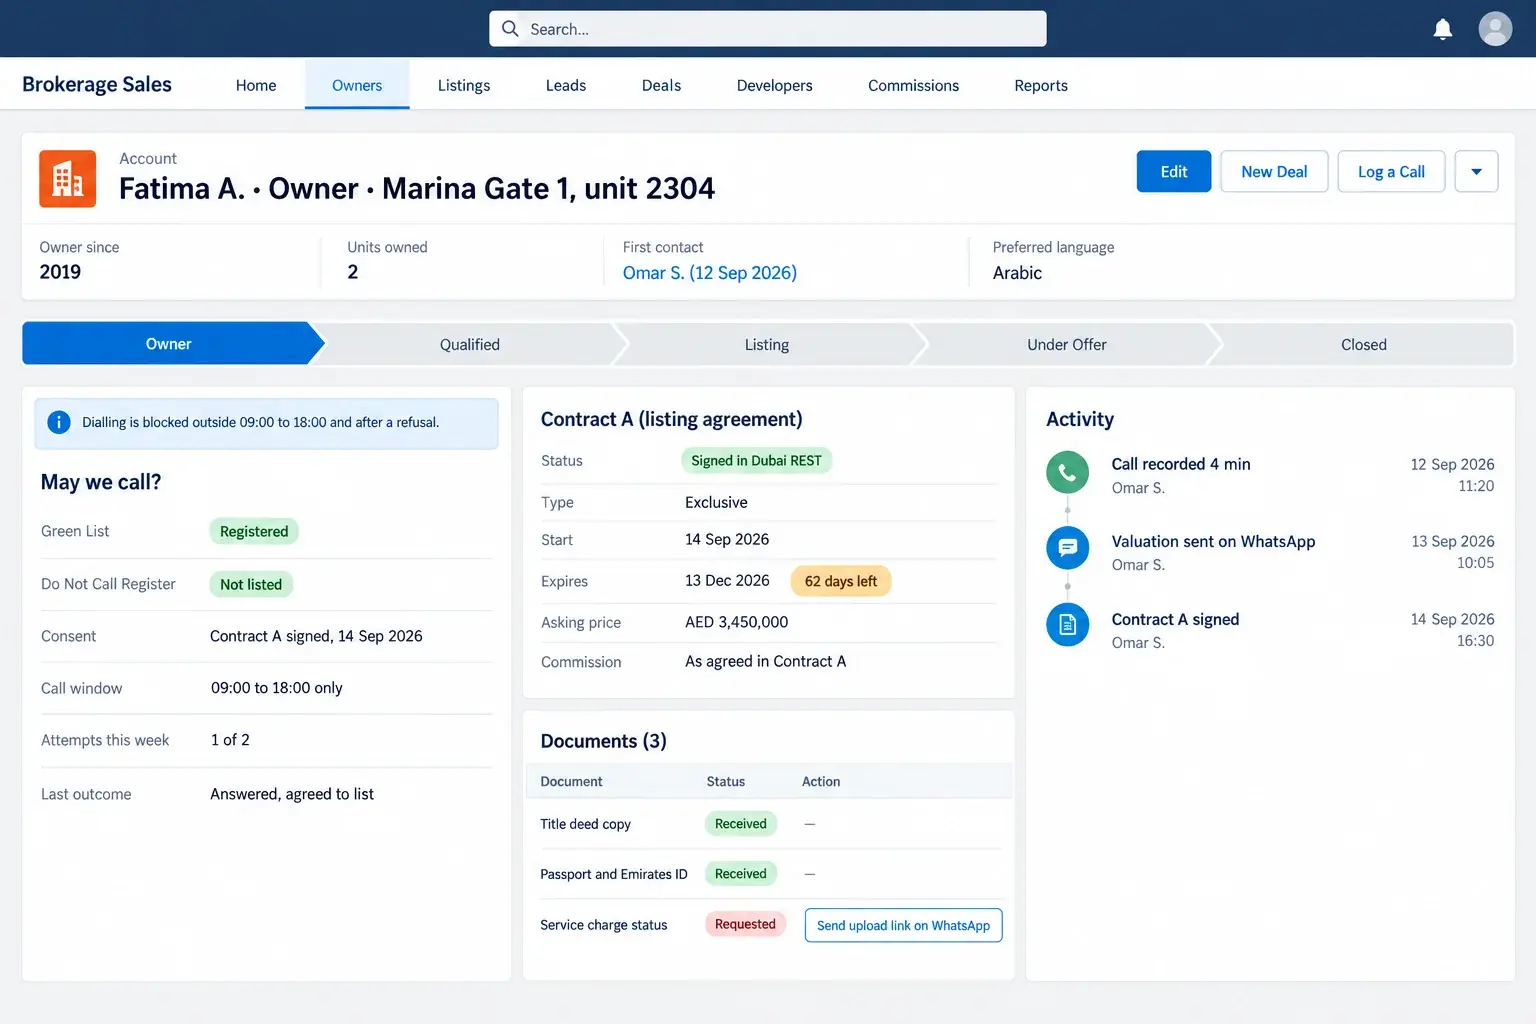This screenshot has width=1536, height=1024.
Task: Open the Listings tab
Action: tap(464, 85)
